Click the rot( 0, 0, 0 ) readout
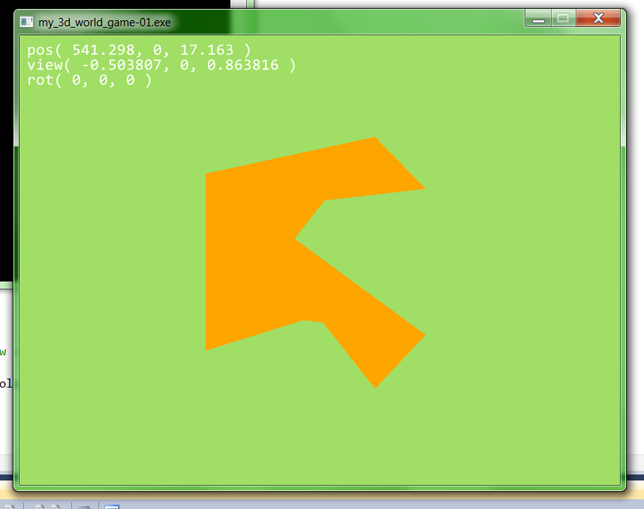 (89, 80)
